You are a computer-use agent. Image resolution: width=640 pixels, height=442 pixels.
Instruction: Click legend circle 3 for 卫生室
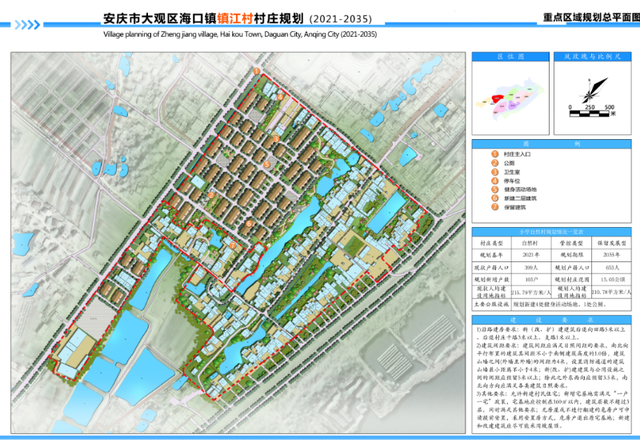click(x=495, y=172)
